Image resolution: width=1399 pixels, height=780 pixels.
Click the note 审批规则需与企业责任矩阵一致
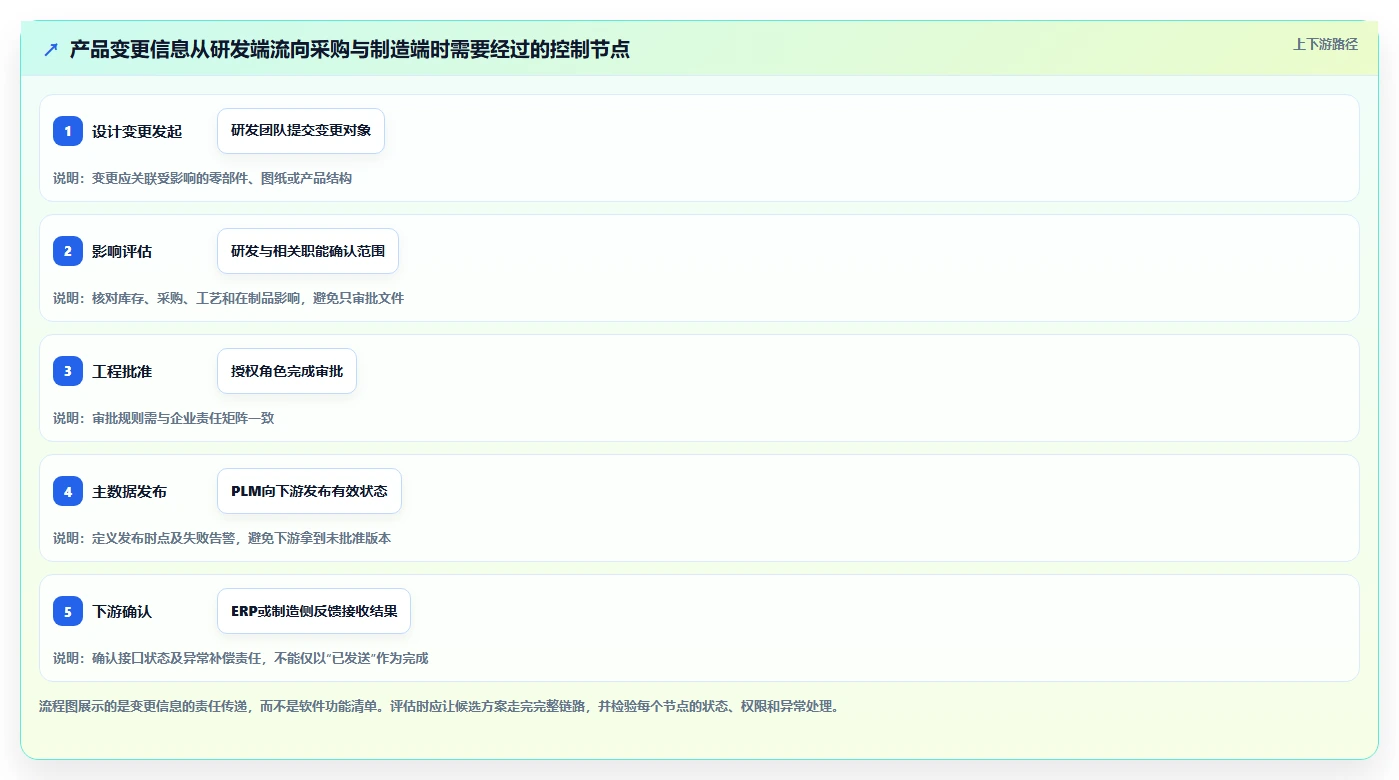pos(163,418)
